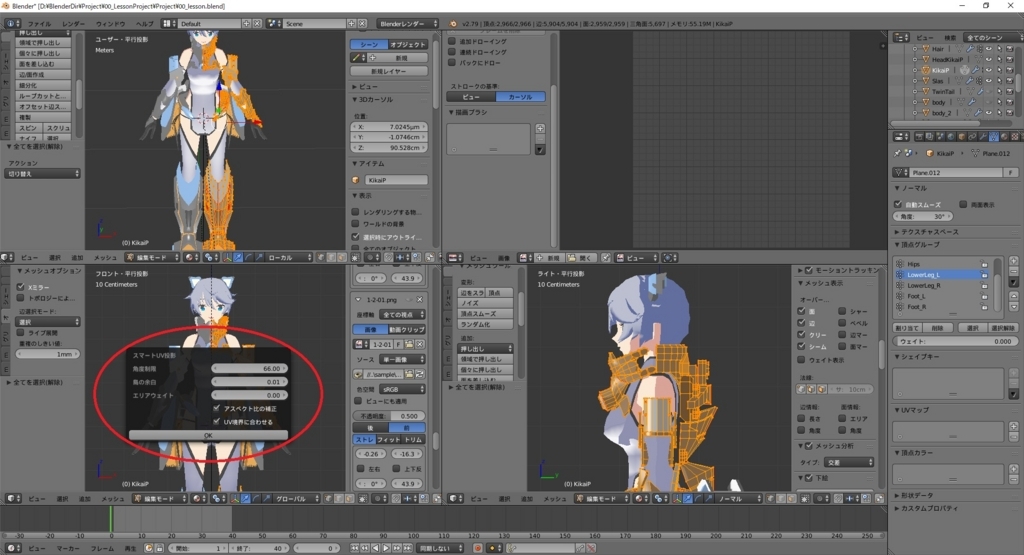Viewport: 1024px width, 555px height.
Task: Add a vertex color layer with plus icon
Action: pos(1014,469)
